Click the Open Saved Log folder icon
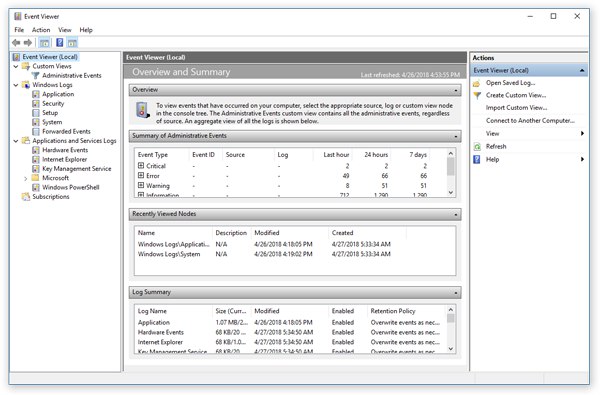 (477, 83)
